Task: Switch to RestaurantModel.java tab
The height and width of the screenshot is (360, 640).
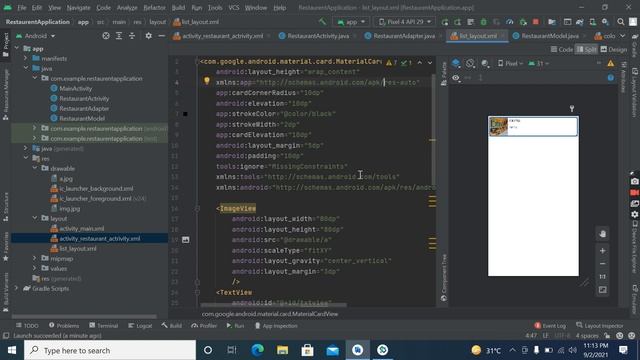Action: [546, 36]
